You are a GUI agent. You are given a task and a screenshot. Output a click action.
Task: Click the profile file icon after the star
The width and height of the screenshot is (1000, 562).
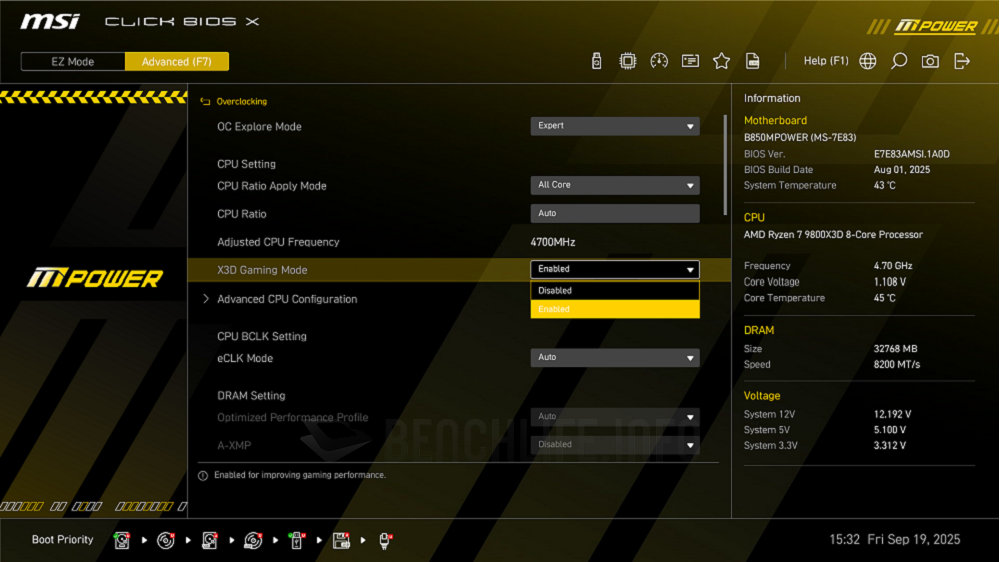[x=753, y=61]
